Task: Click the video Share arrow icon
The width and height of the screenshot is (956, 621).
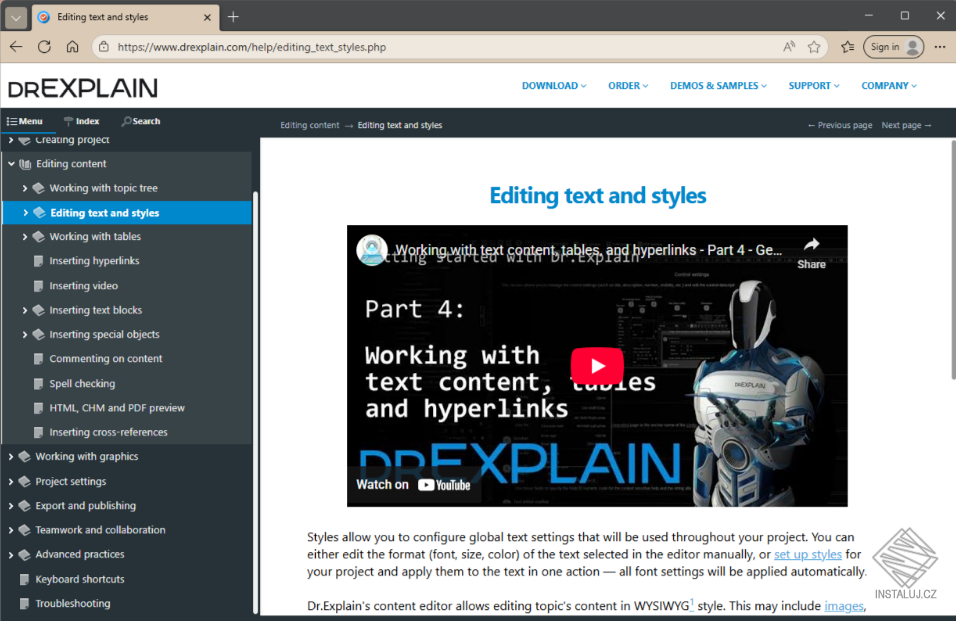Action: (812, 244)
